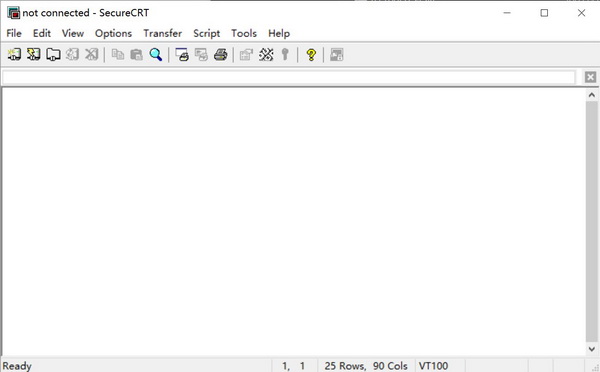Click the Quick Connect lightning icon
This screenshot has height=372, width=600.
(34, 55)
